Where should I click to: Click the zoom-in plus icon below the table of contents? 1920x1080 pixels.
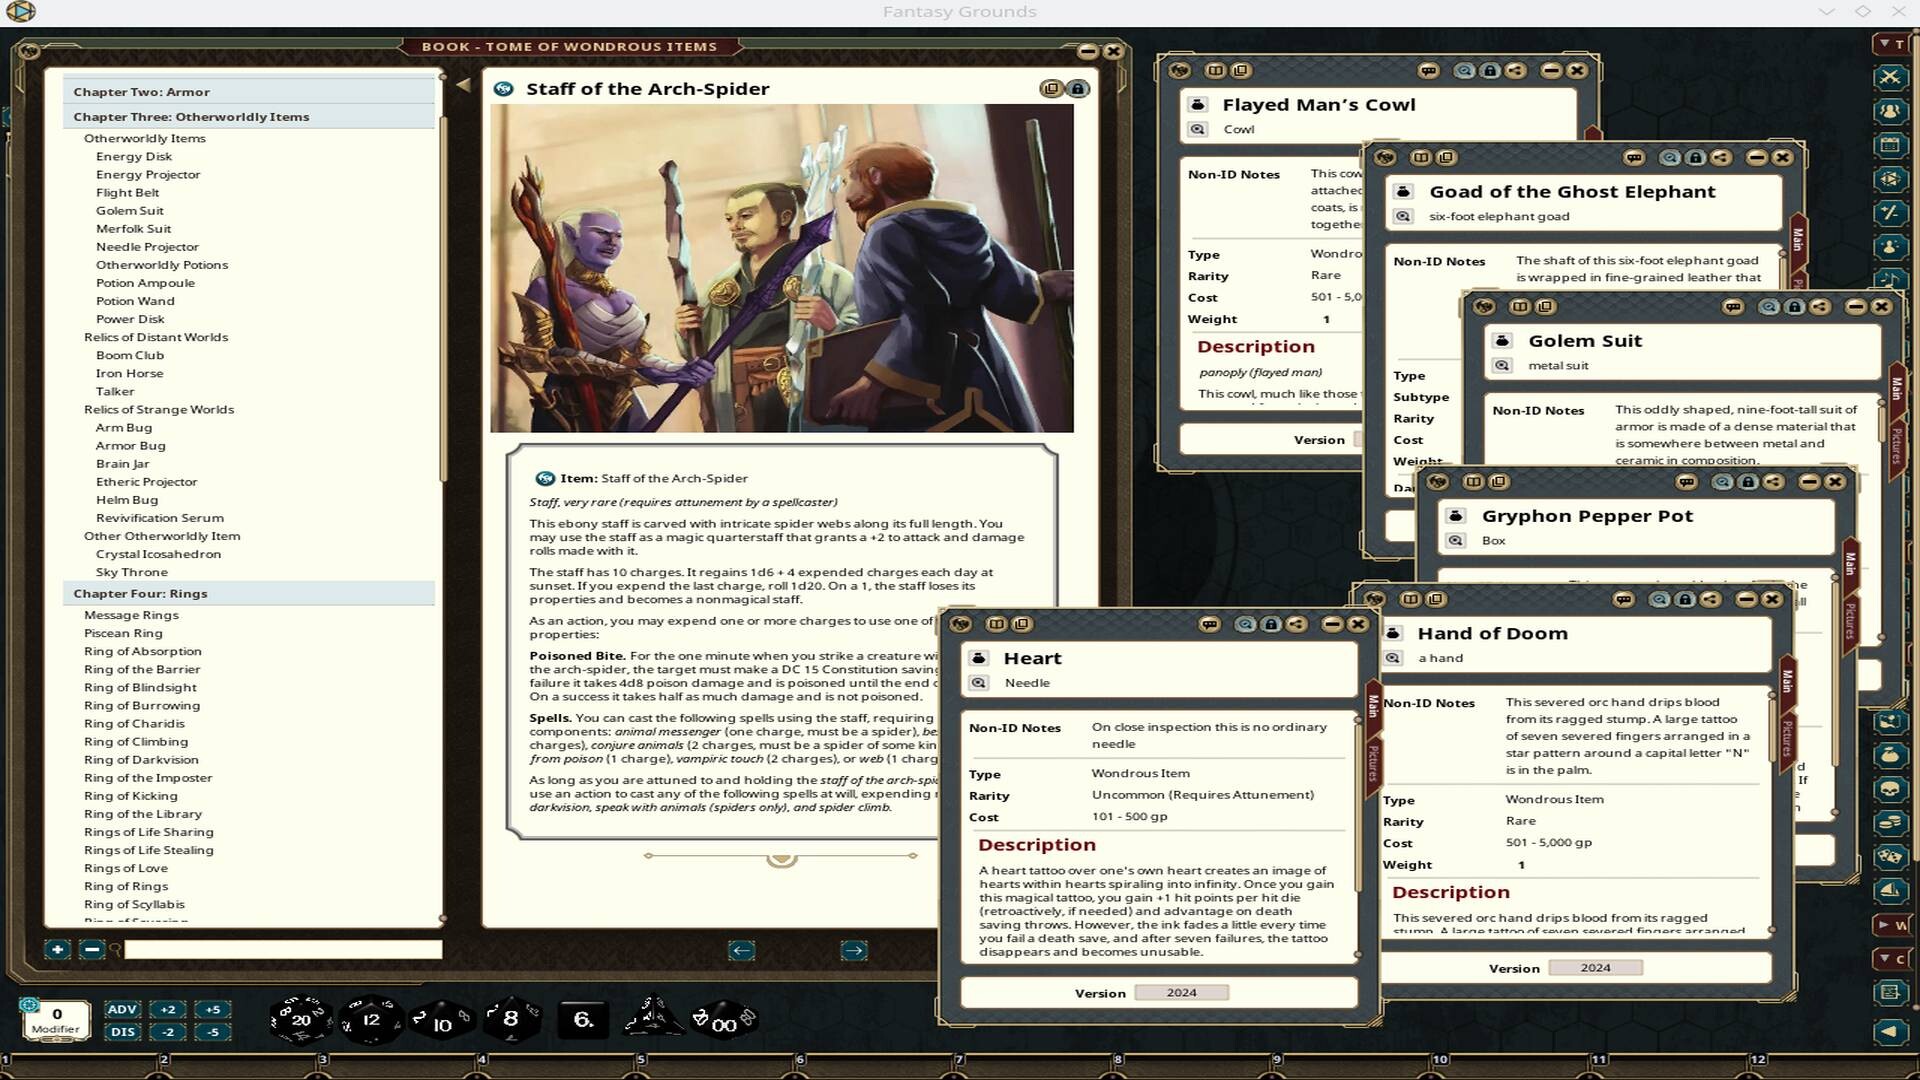(x=57, y=948)
